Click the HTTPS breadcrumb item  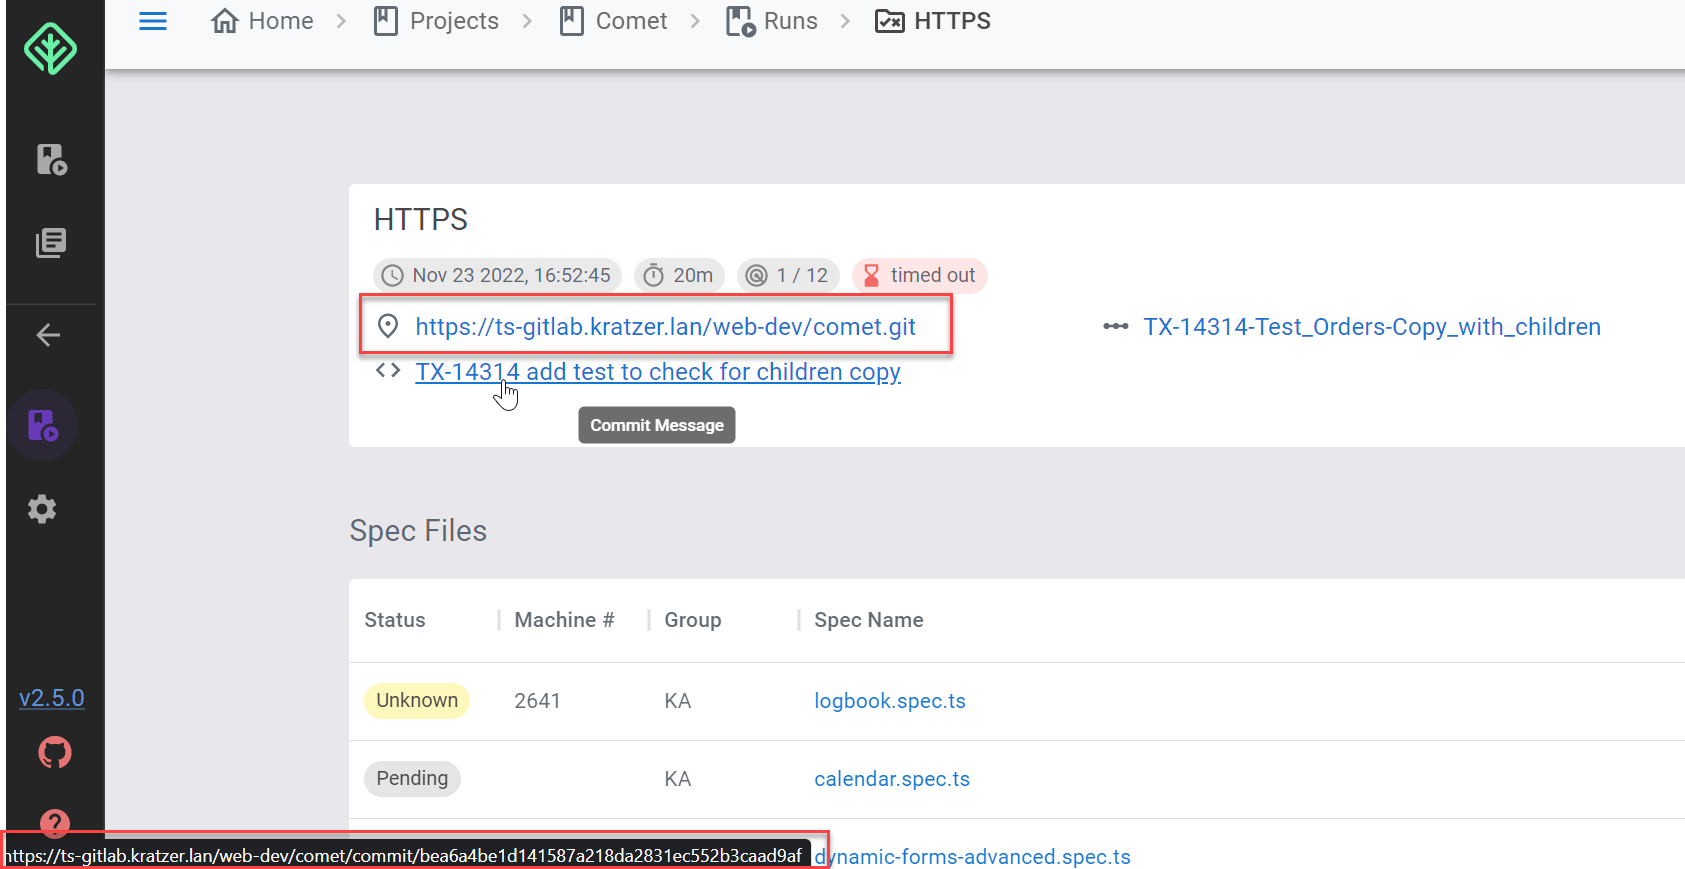[x=933, y=21]
